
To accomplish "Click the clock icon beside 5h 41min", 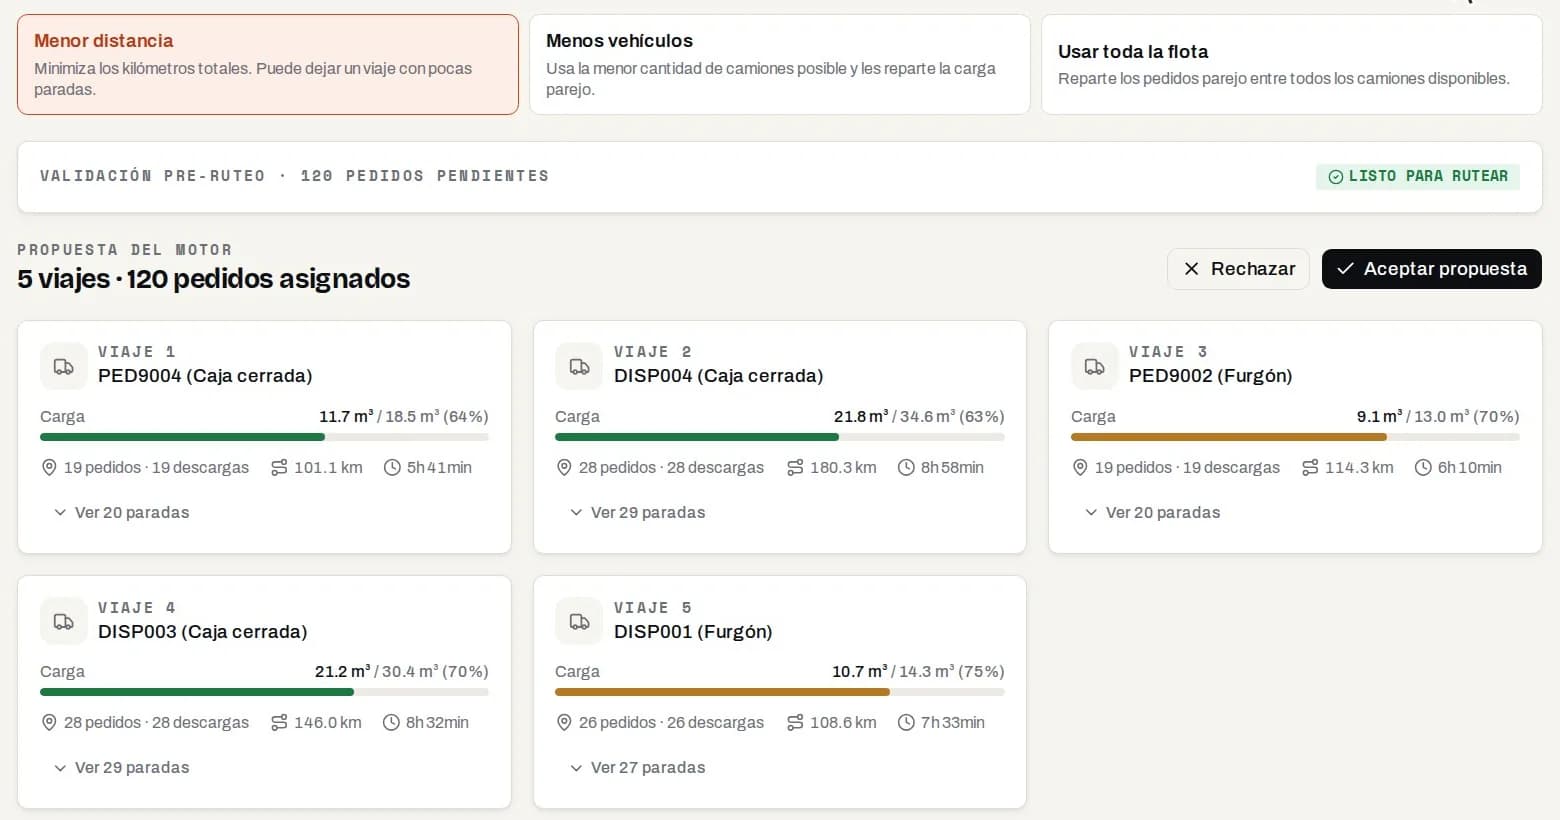I will pos(392,467).
